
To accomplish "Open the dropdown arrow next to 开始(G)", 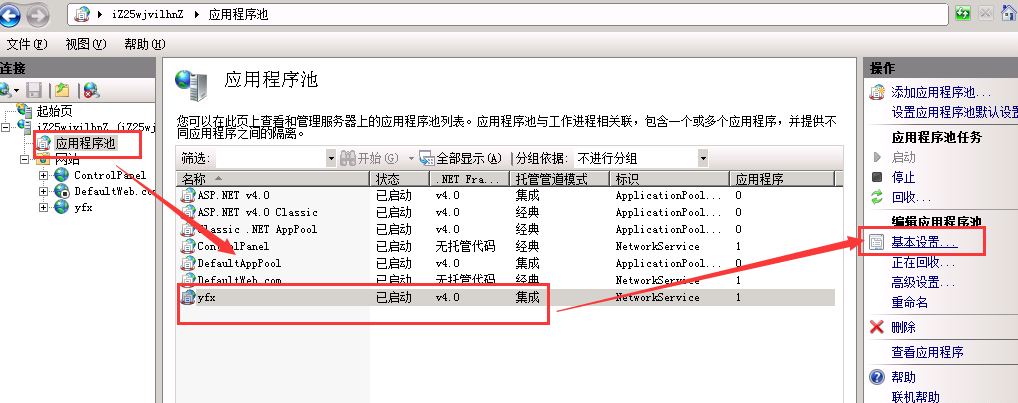I will pyautogui.click(x=410, y=158).
